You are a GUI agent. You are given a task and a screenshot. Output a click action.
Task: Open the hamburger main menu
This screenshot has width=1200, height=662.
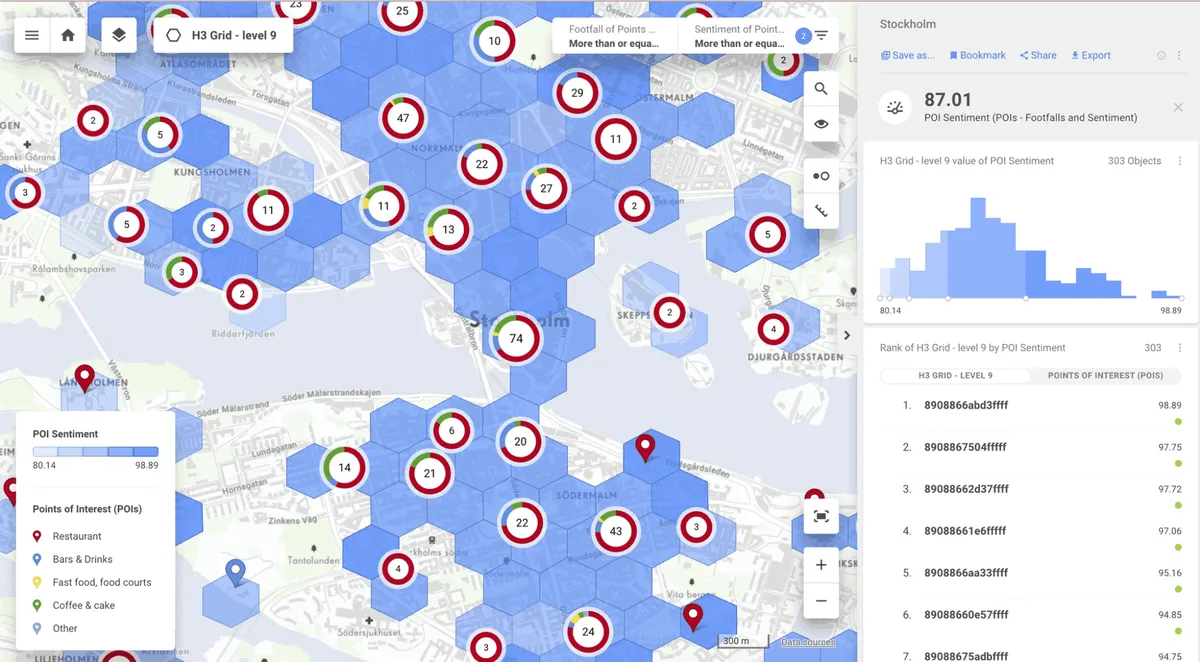(32, 35)
